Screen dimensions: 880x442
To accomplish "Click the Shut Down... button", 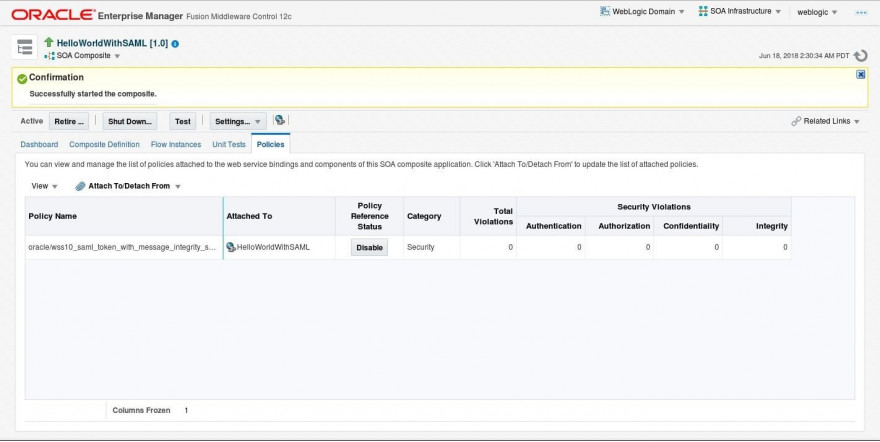I will (130, 121).
